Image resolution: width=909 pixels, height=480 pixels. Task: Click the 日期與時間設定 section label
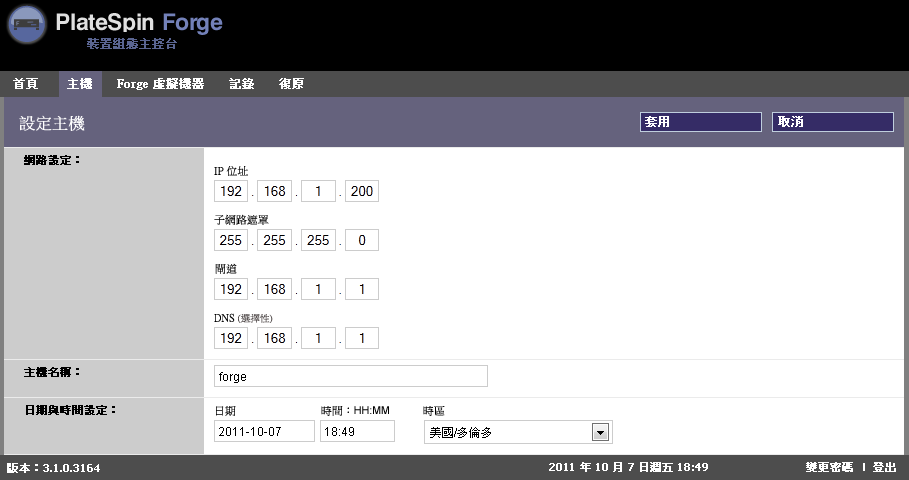[x=71, y=410]
